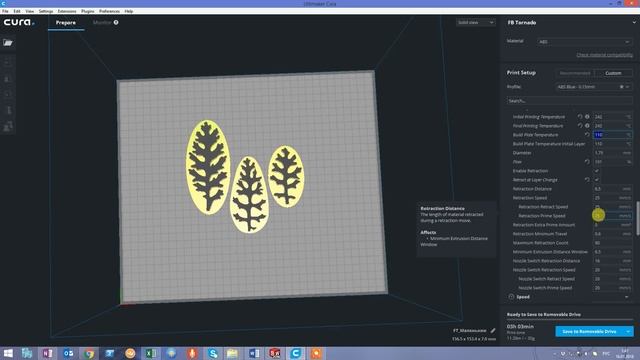Click the Retraction Distance value field

(x=612, y=189)
